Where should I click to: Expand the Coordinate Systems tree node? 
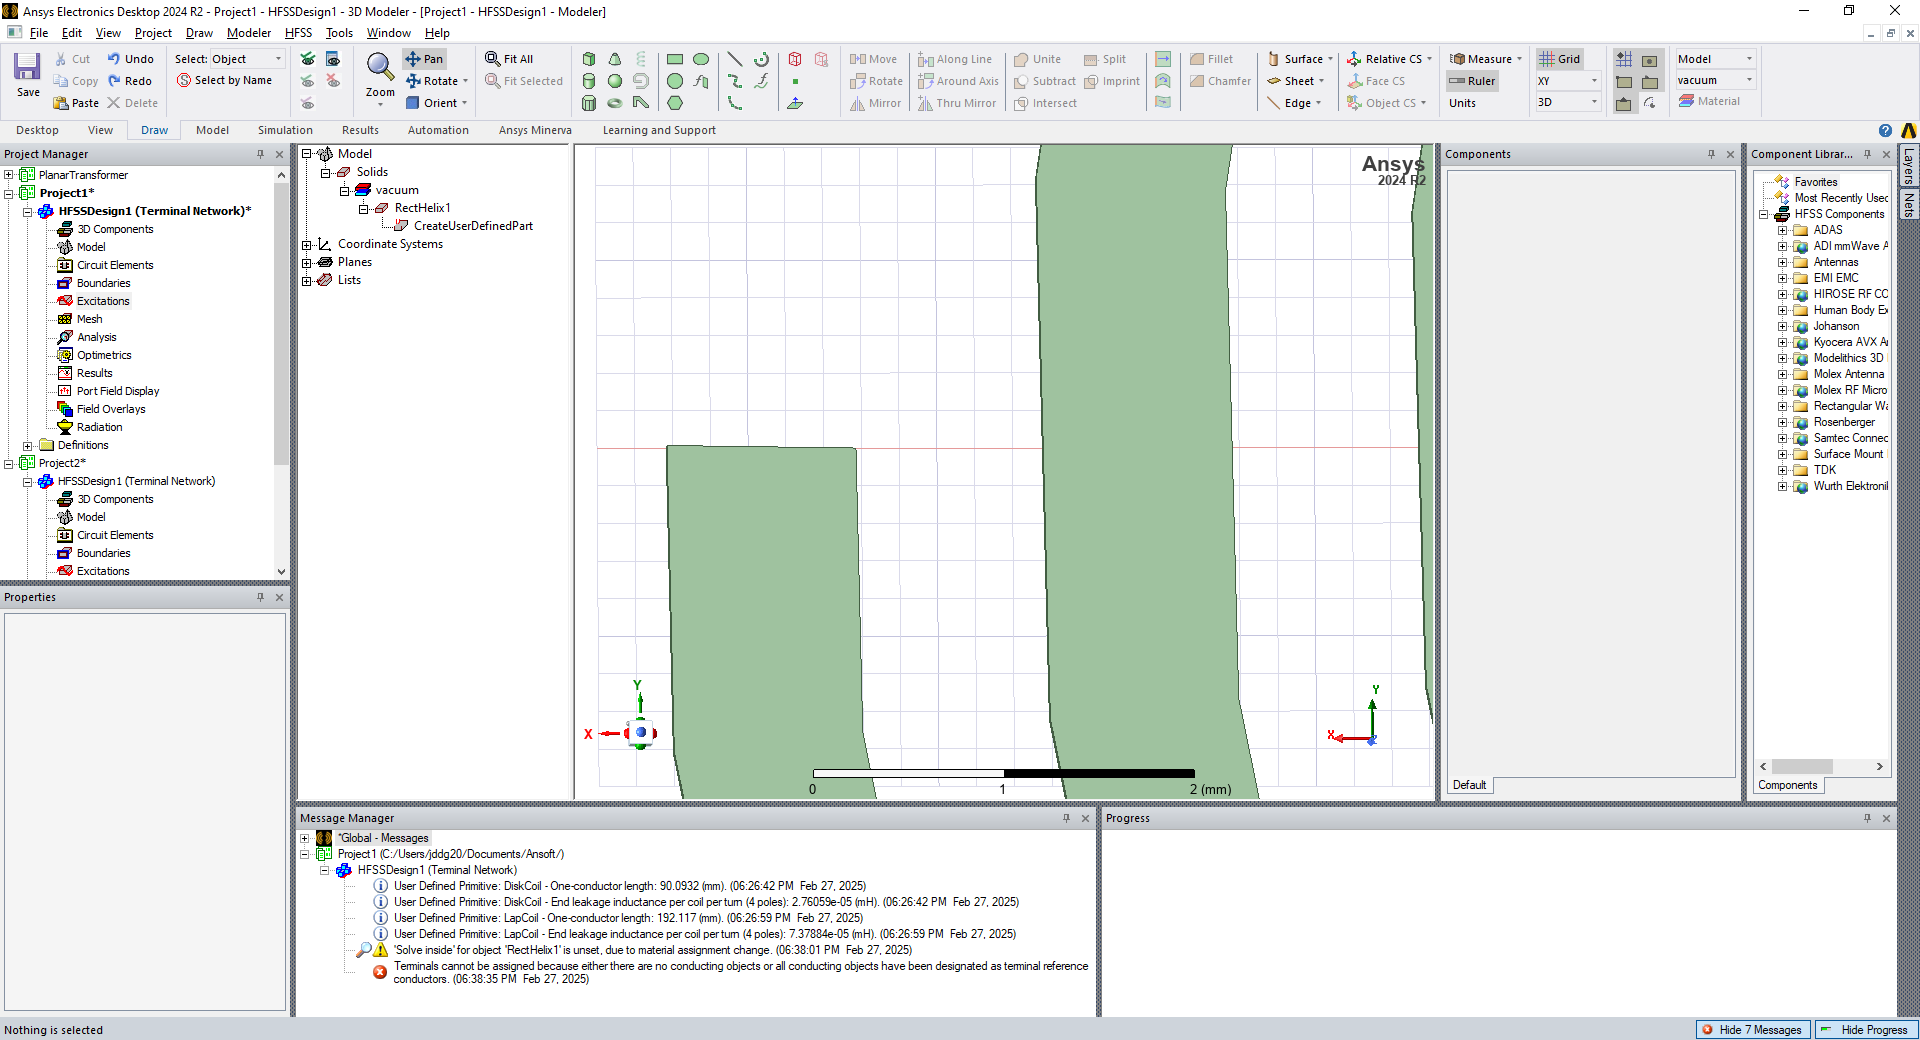click(x=307, y=245)
